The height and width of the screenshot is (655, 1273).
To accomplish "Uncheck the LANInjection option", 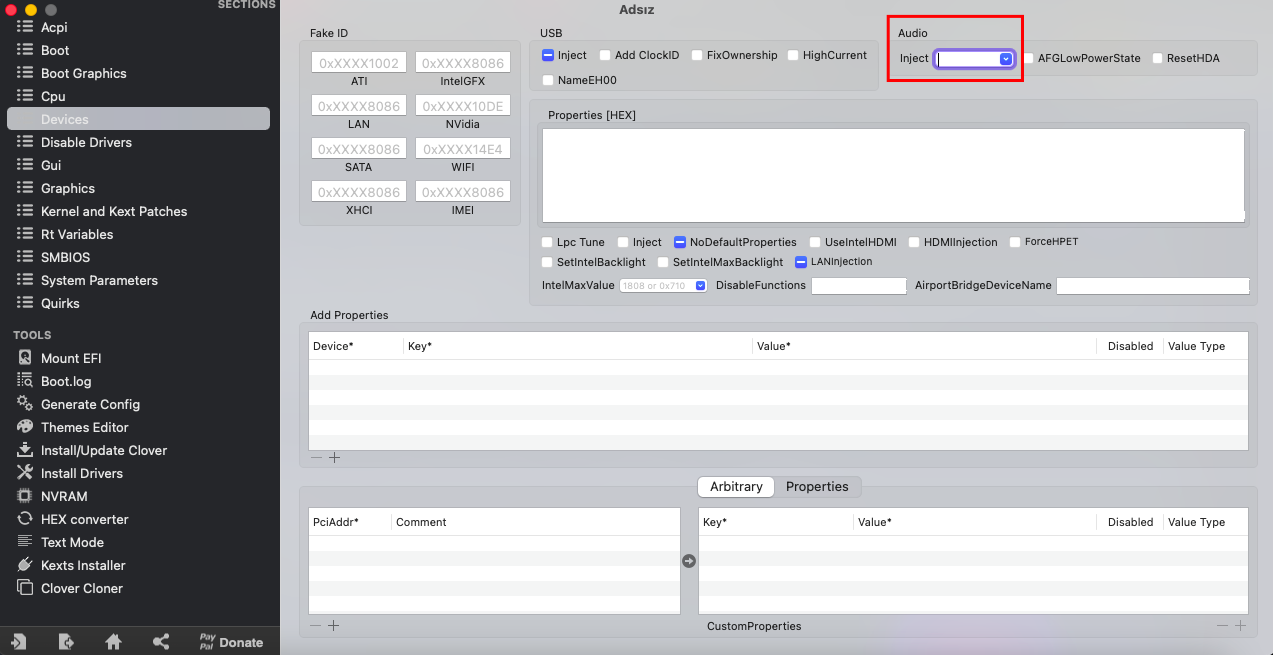I will (x=801, y=262).
